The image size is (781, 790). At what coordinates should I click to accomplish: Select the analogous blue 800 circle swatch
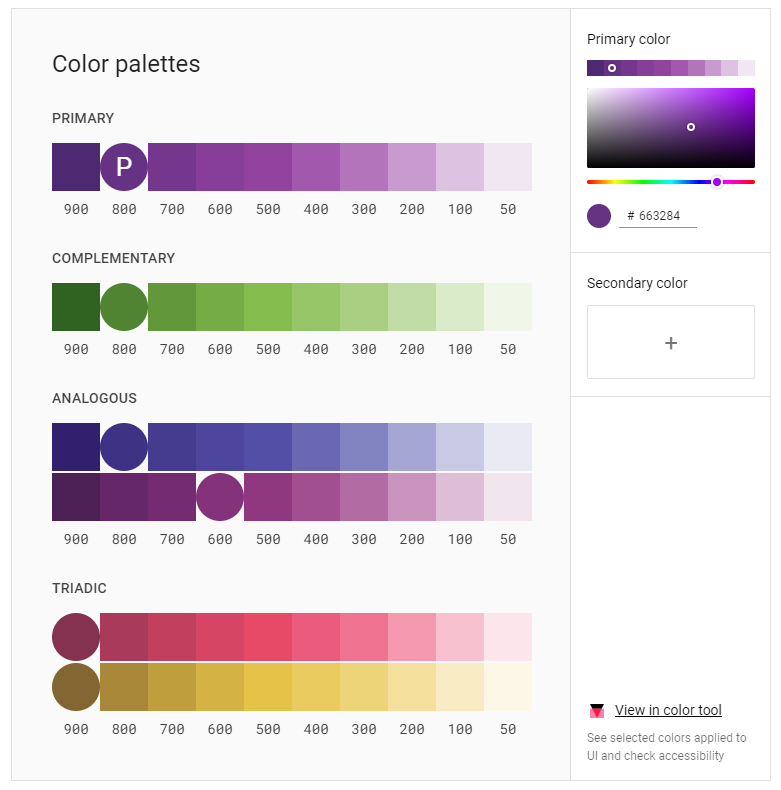click(124, 447)
